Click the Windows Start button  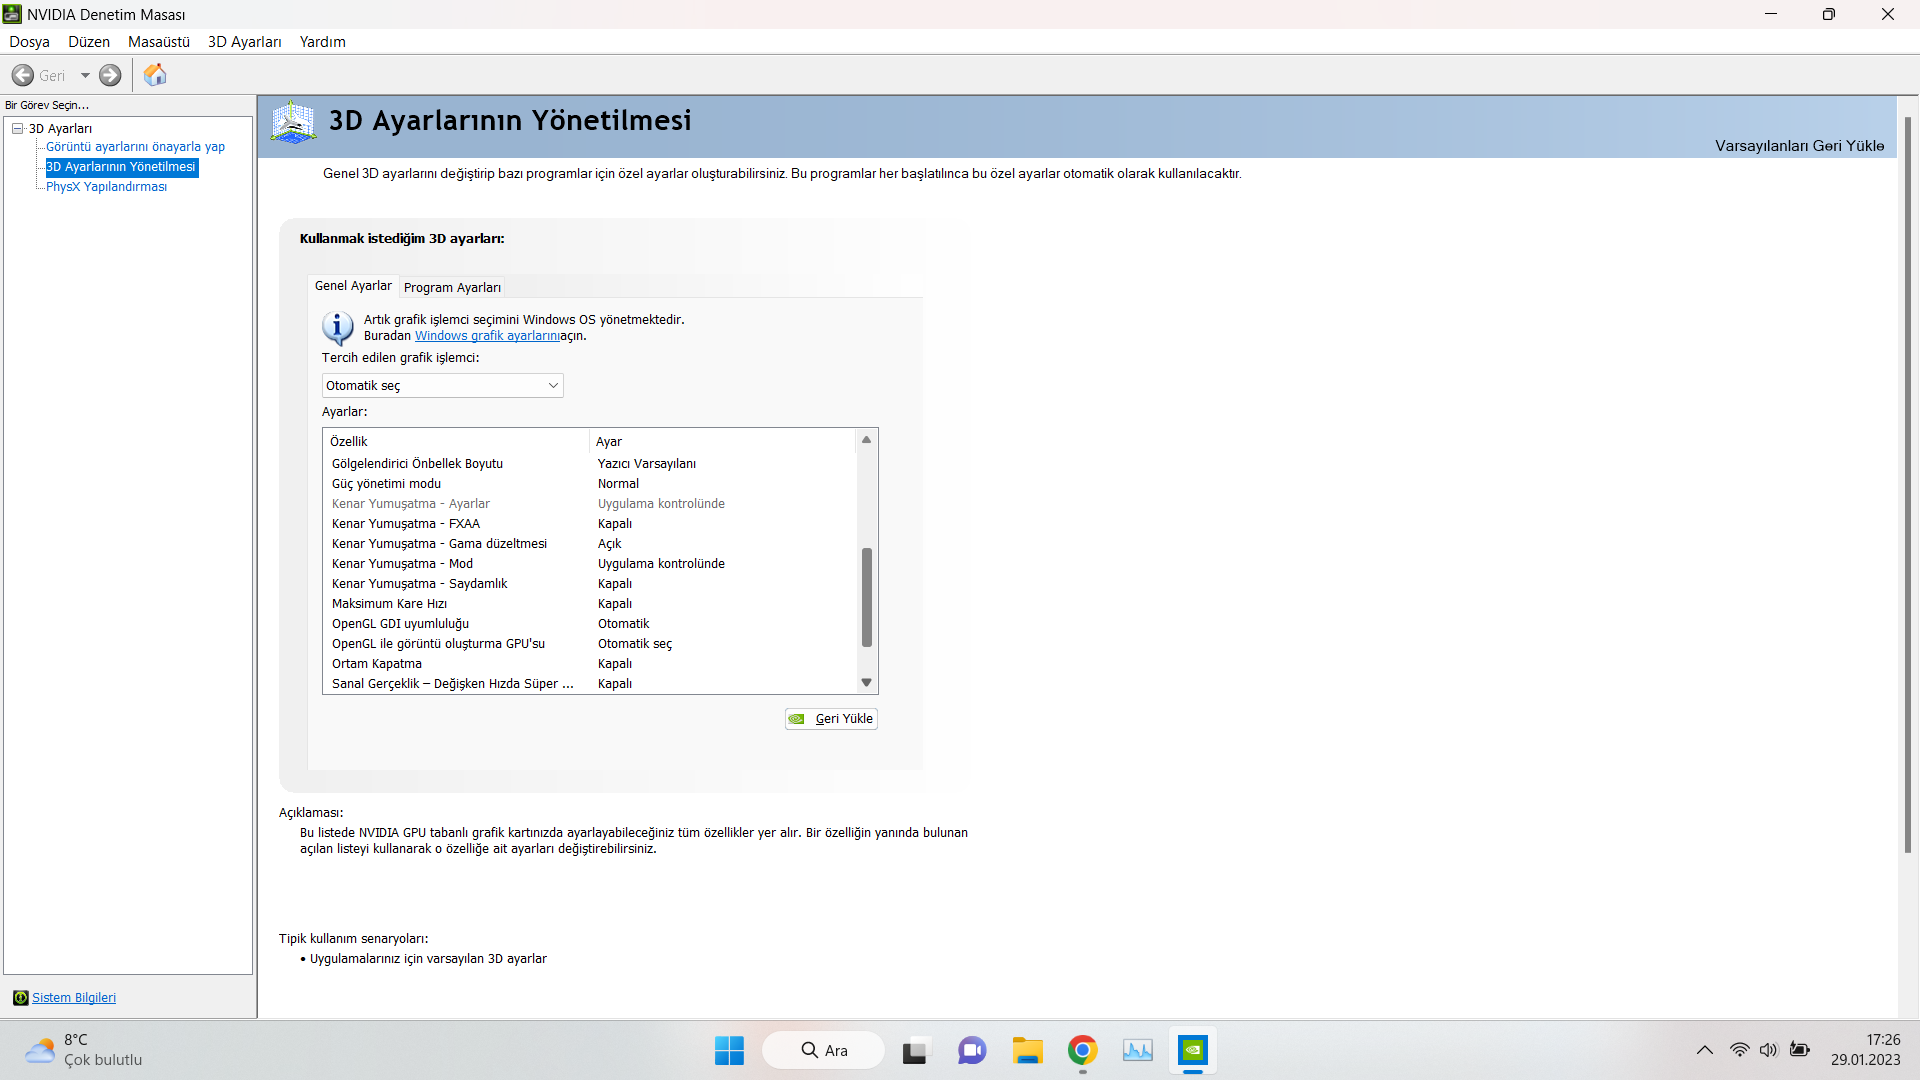729,1050
